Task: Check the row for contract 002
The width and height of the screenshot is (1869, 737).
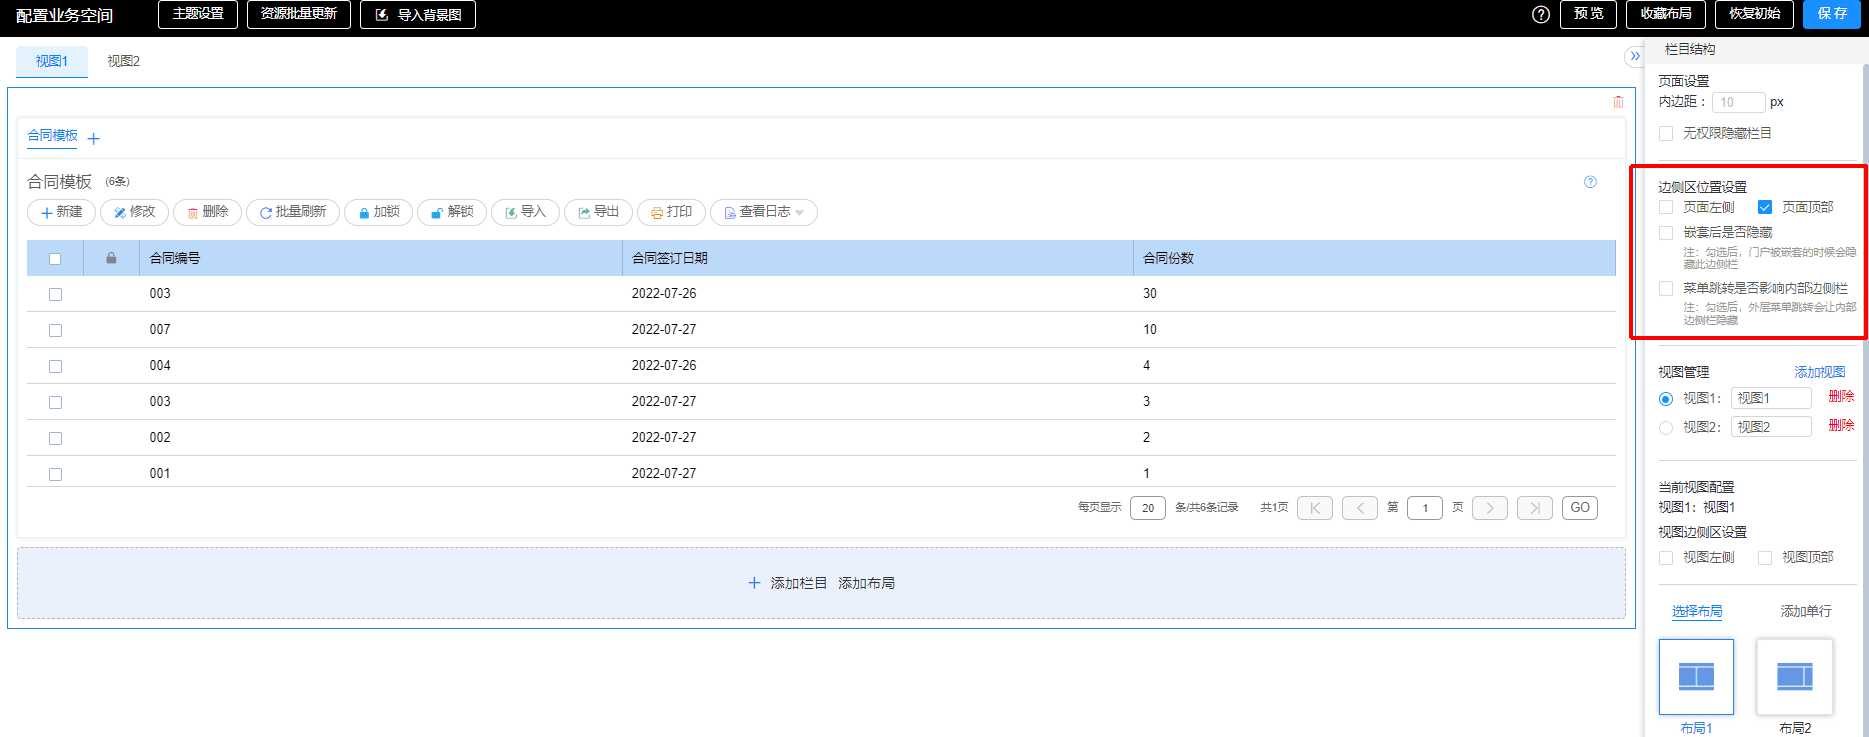Action: tap(55, 438)
